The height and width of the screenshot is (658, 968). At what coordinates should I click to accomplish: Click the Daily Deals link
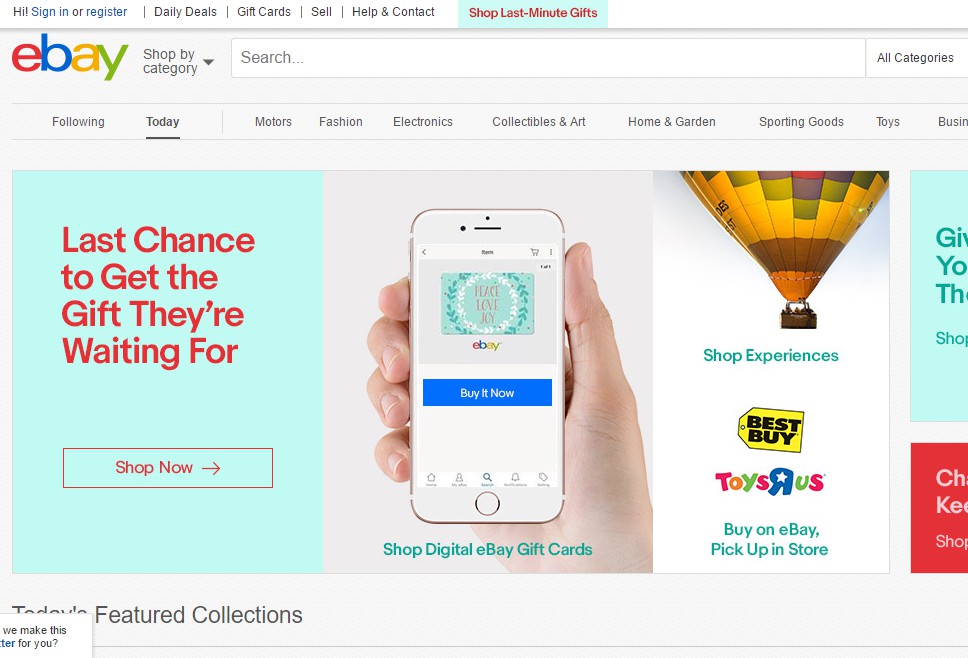coord(185,12)
